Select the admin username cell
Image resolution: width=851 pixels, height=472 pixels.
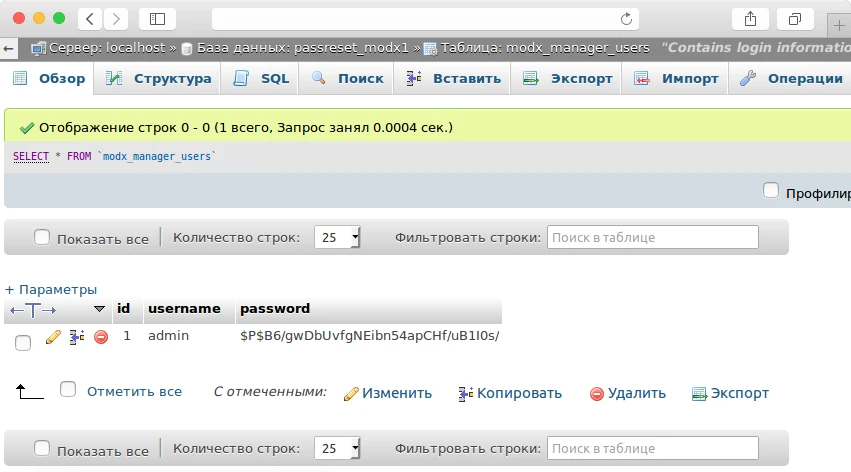168,336
